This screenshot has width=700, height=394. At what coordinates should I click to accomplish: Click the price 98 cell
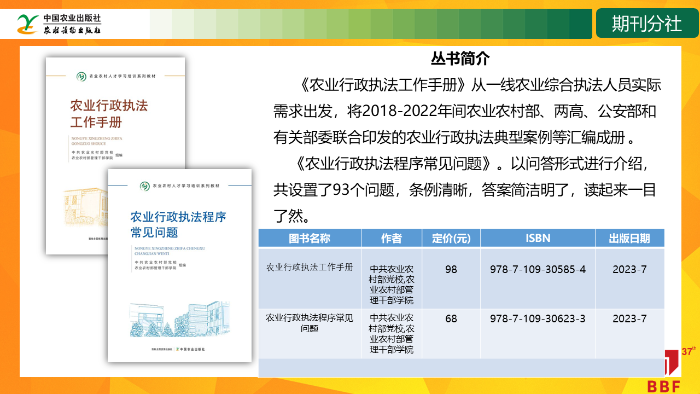[451, 269]
